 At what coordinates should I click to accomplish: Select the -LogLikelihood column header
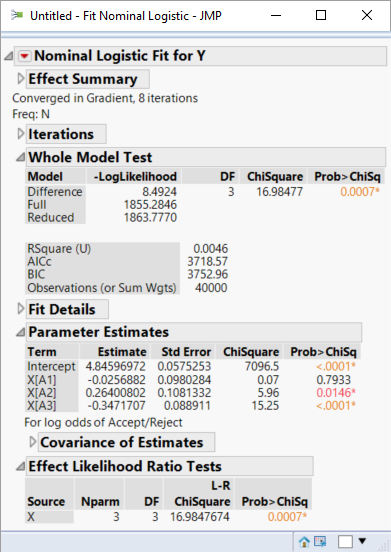point(135,176)
